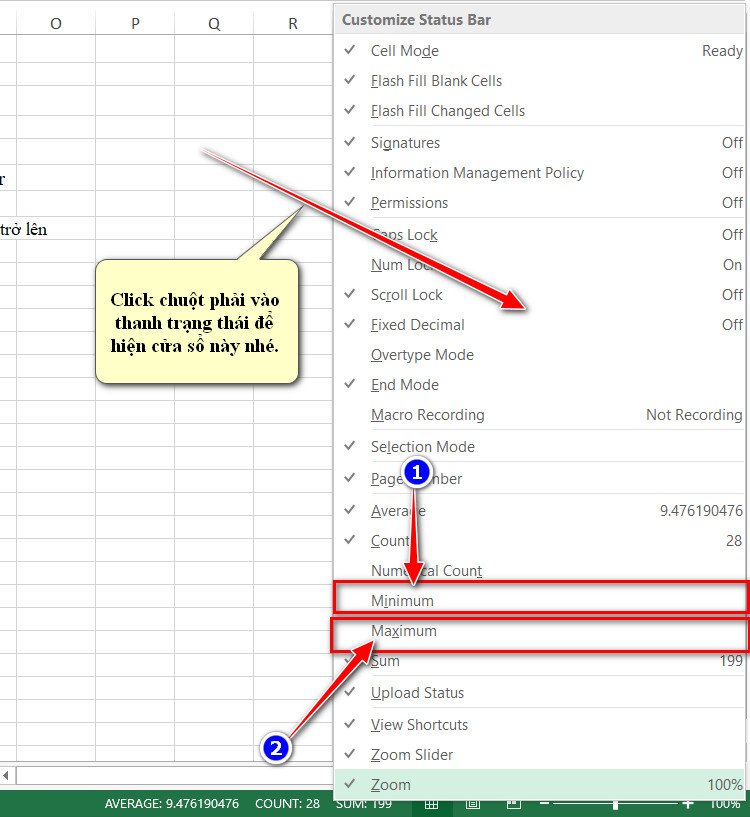Toggle the Zoom 100% menu entry
Viewport: 750px width, 817px height.
click(539, 784)
